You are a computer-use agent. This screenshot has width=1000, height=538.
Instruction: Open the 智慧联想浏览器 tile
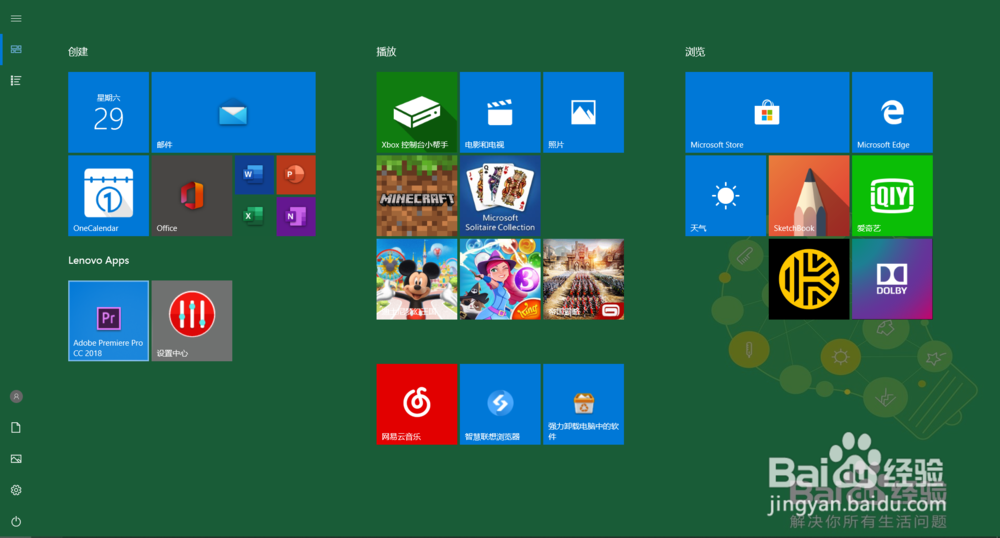click(x=500, y=404)
